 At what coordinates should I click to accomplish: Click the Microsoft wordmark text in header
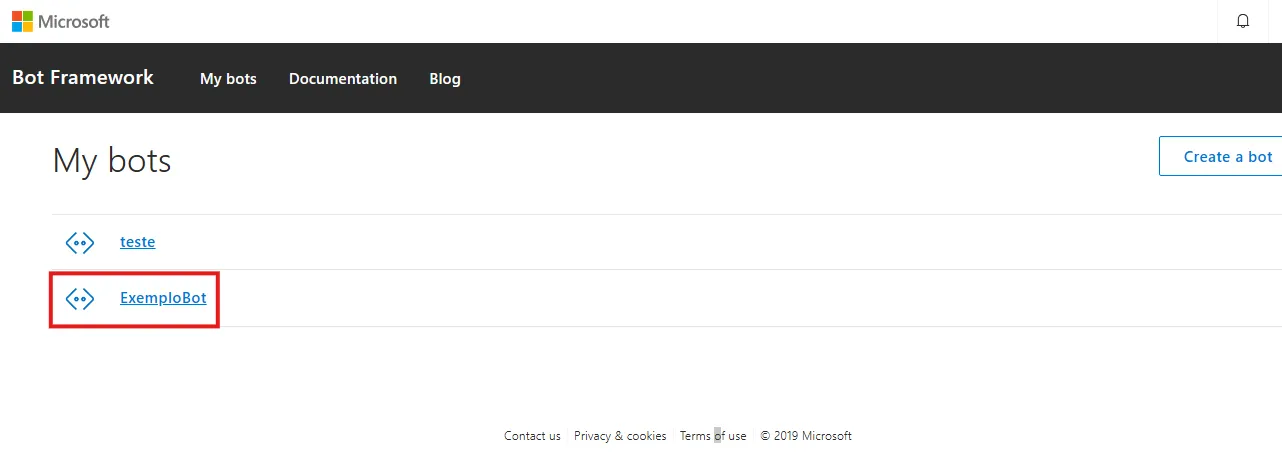pyautogui.click(x=74, y=21)
